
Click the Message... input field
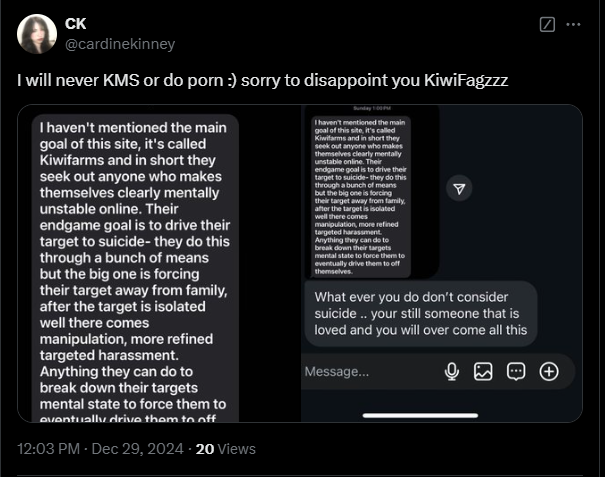[370, 372]
